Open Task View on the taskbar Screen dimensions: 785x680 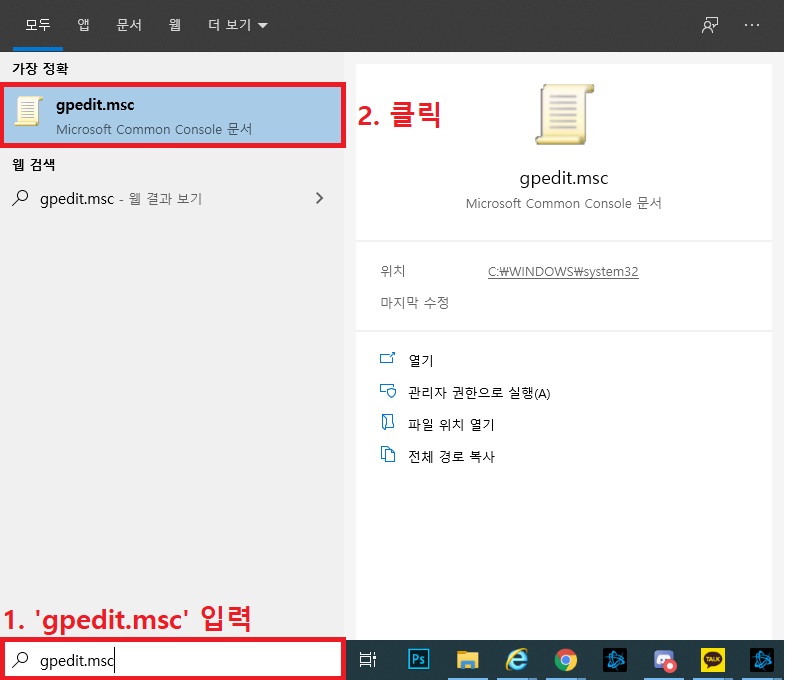pyautogui.click(x=368, y=660)
